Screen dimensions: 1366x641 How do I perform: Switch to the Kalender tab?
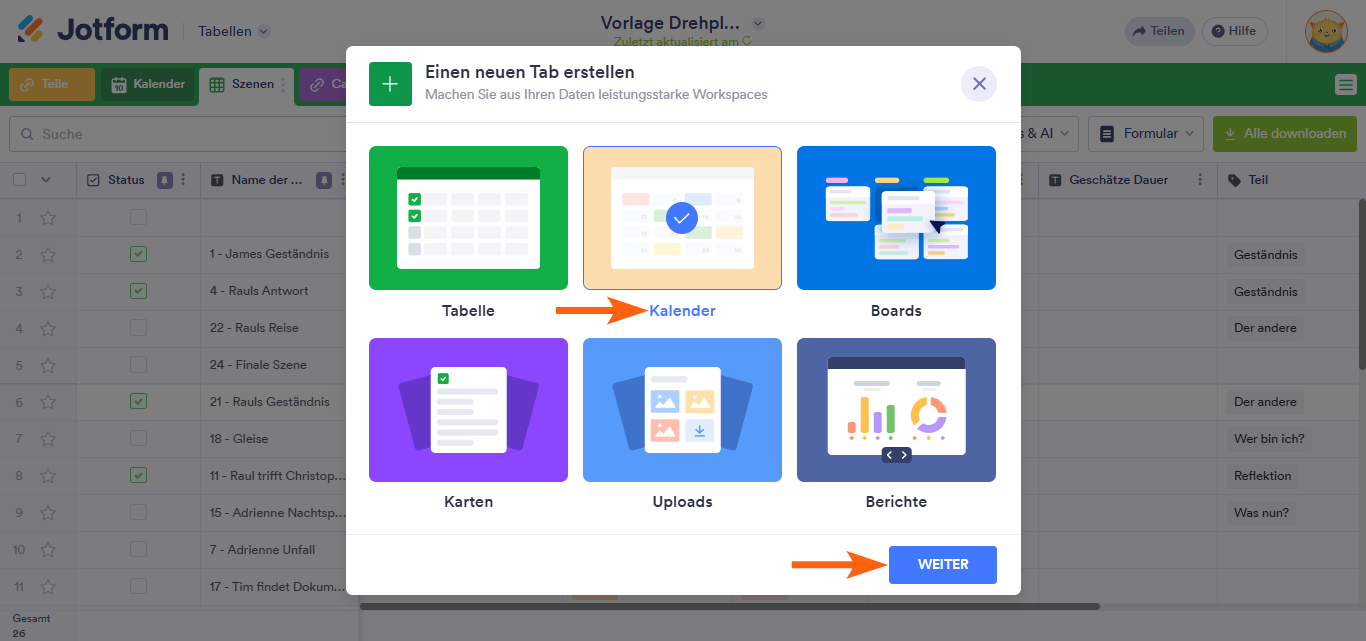147,84
